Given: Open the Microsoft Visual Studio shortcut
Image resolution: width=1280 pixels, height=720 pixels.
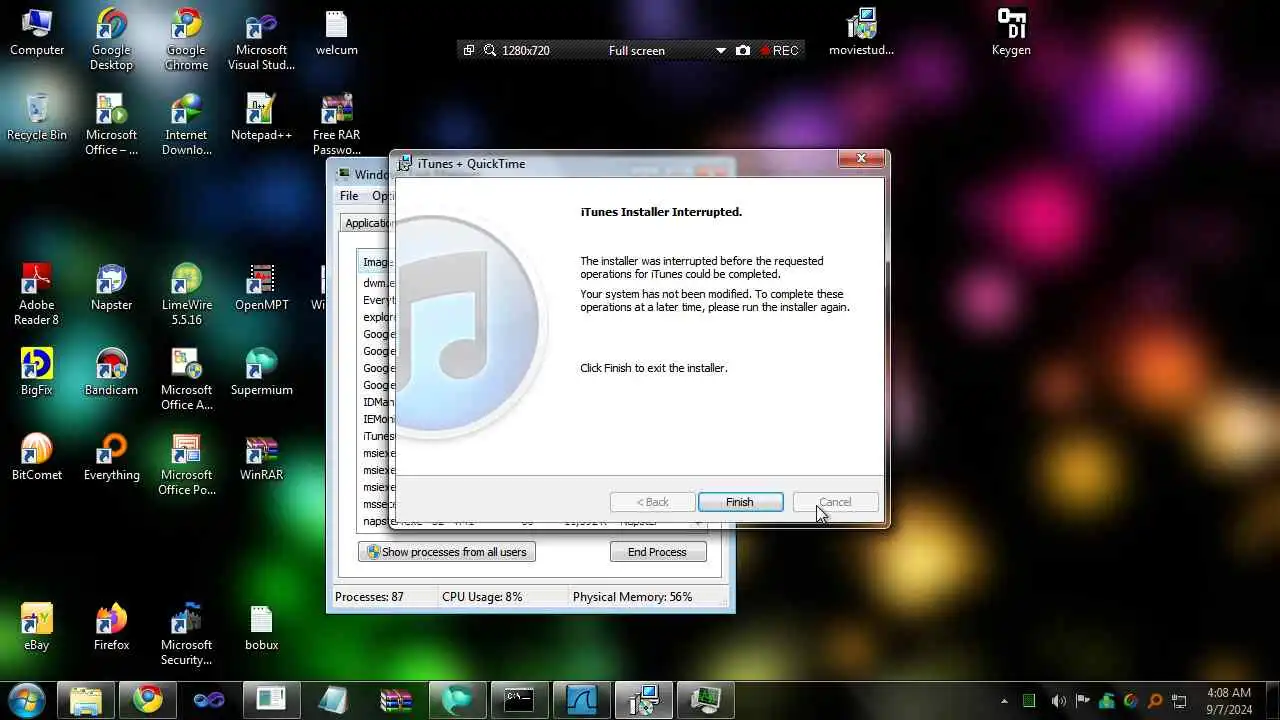Looking at the screenshot, I should (x=261, y=39).
